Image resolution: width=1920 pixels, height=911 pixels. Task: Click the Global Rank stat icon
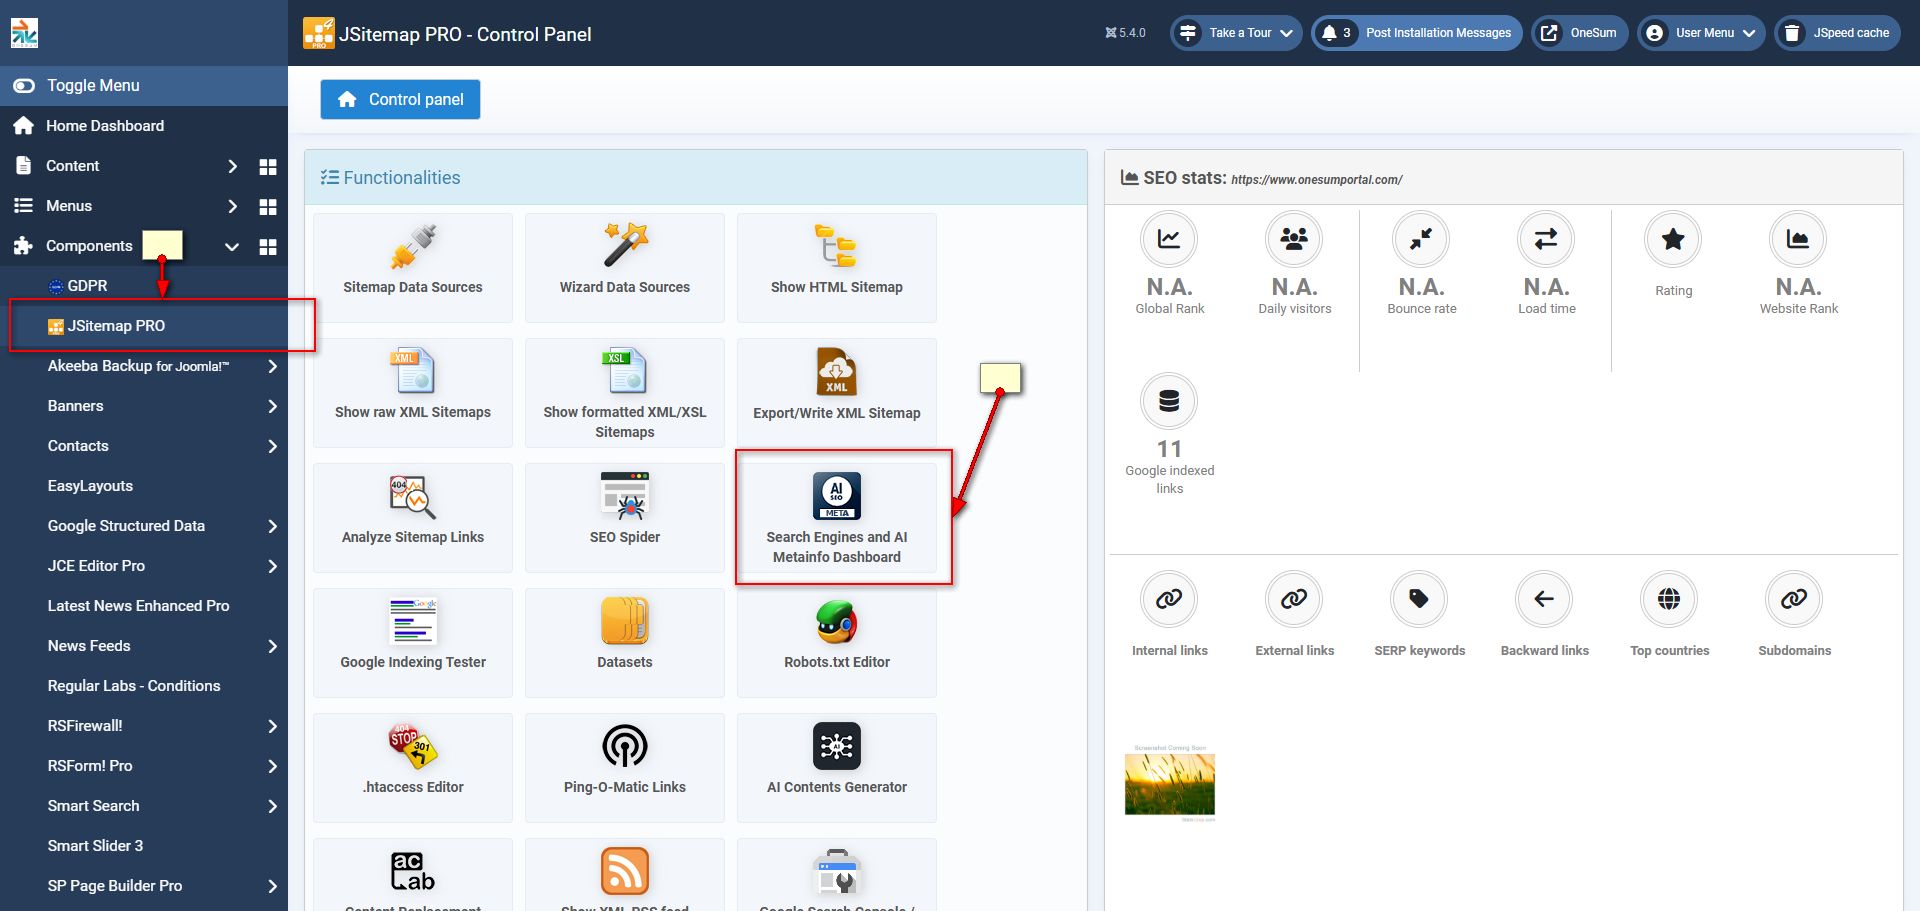point(1169,239)
